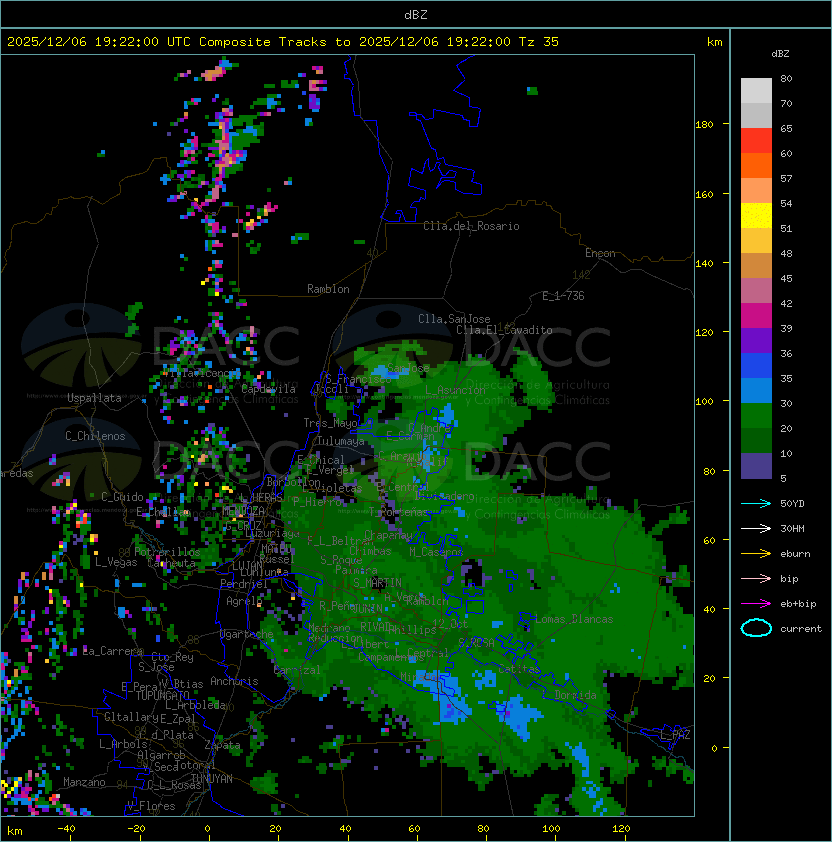This screenshot has height=842, width=832.
Task: Pick the slate 5-10 dBZ swatch
Action: (756, 466)
